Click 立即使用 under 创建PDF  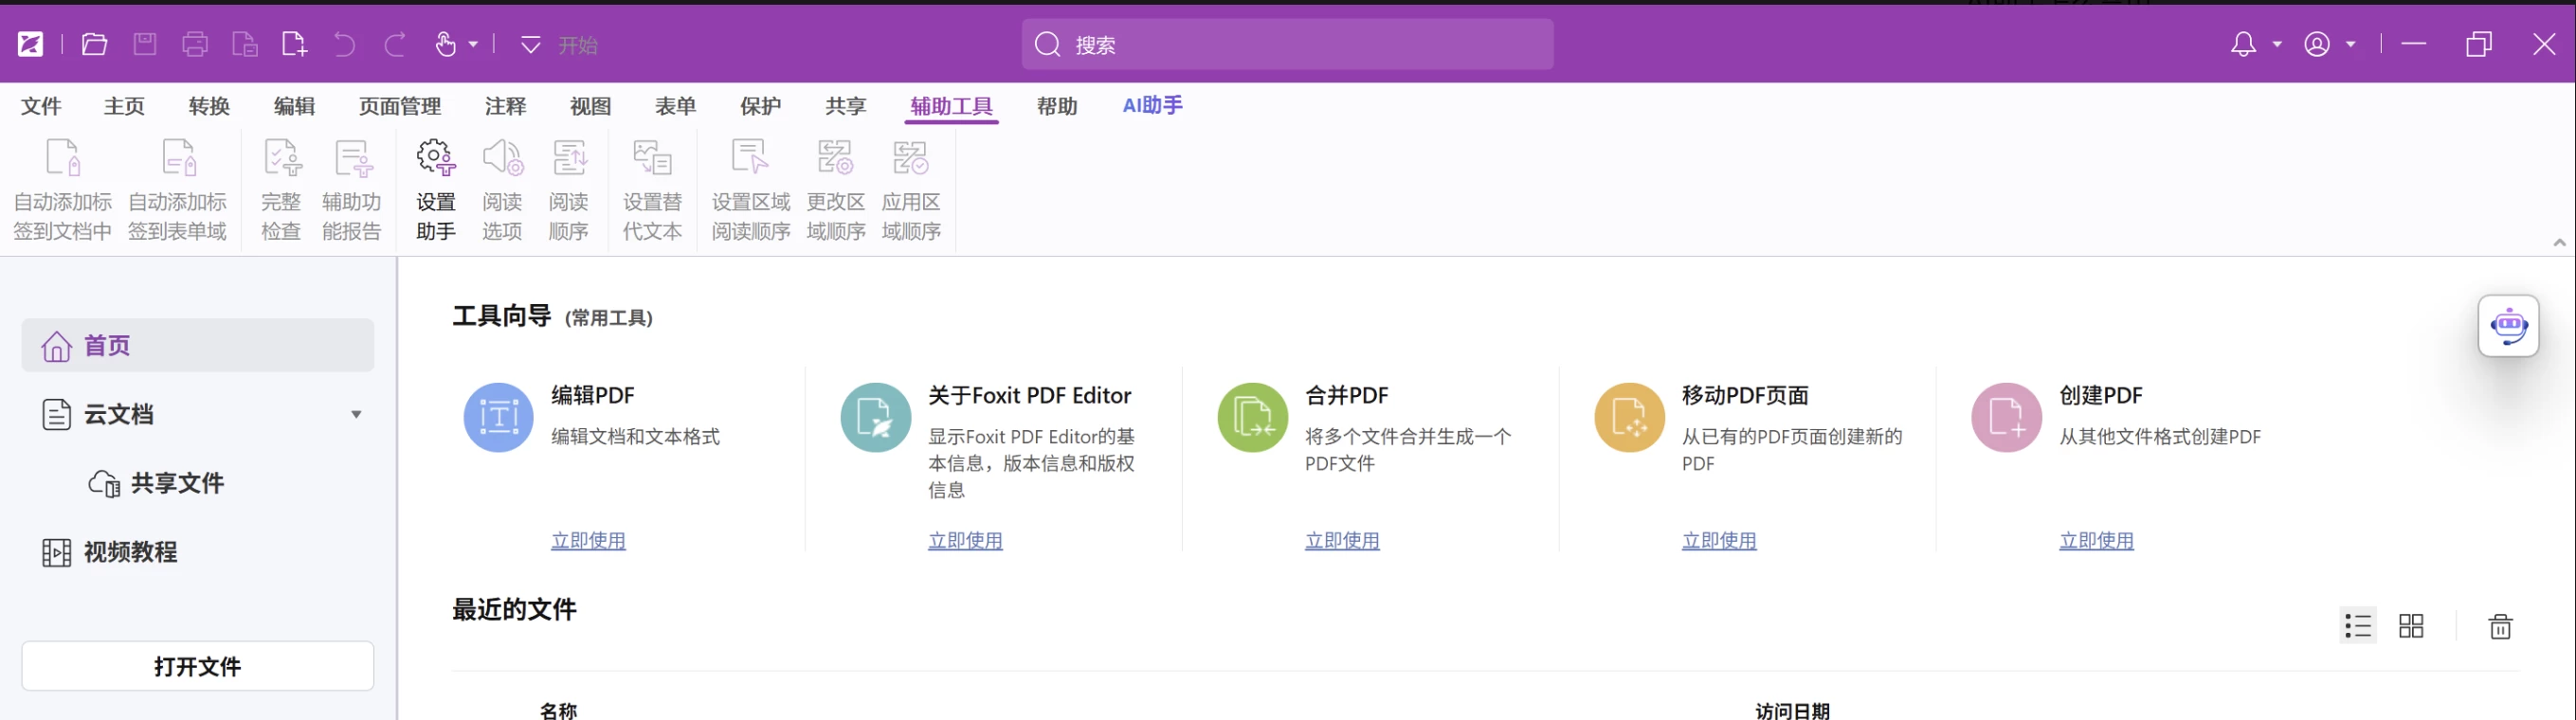(2096, 541)
